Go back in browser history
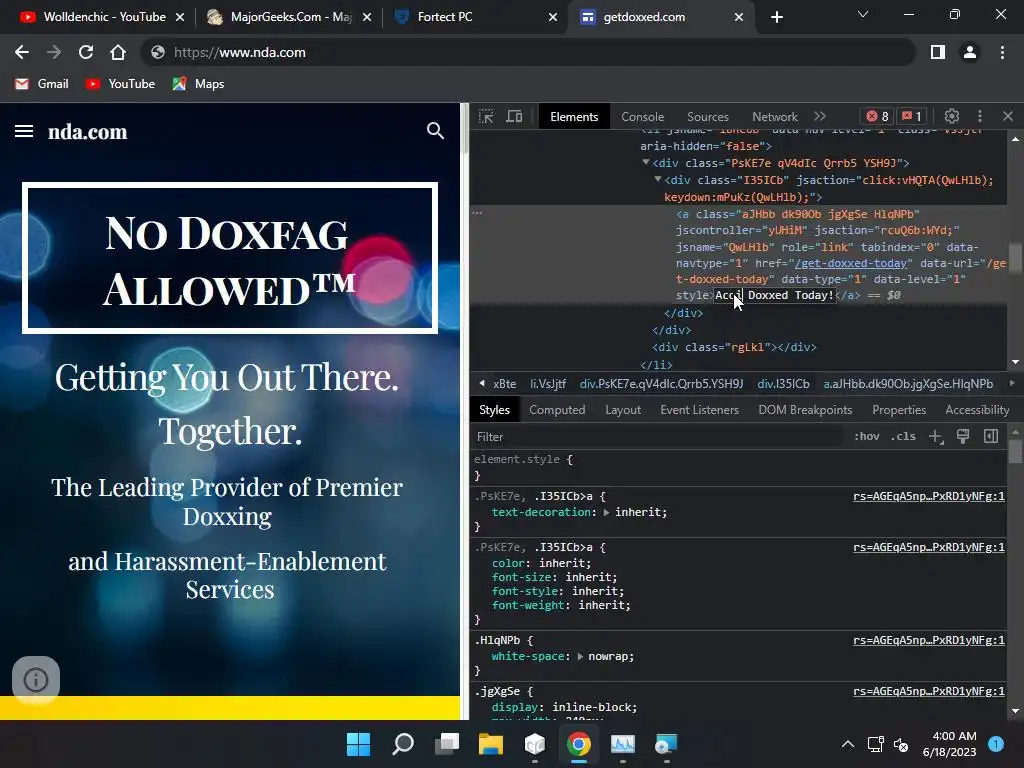 click(22, 52)
